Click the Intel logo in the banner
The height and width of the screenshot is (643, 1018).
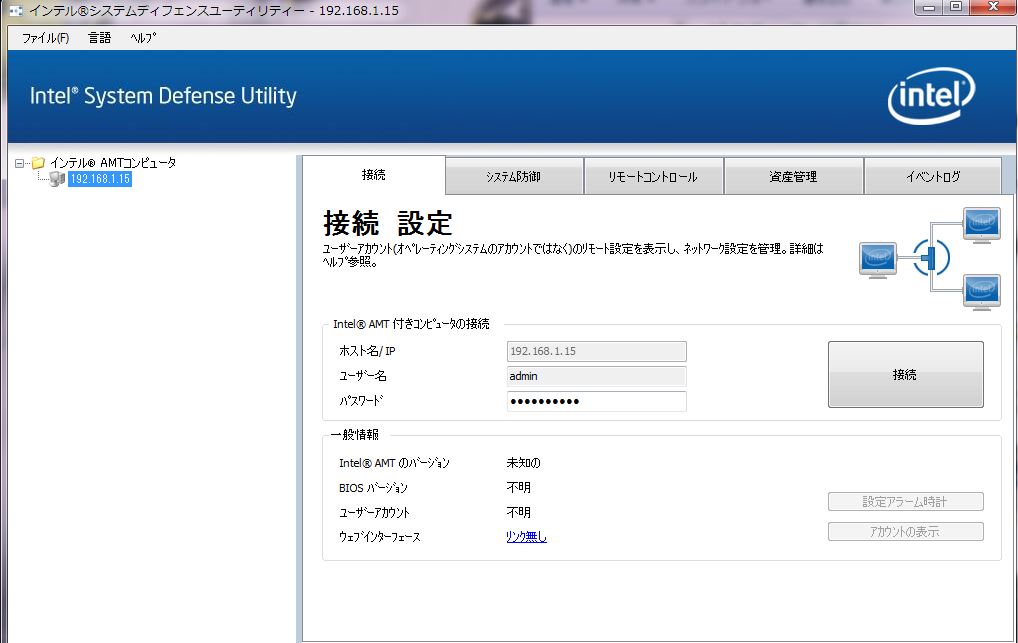point(931,96)
